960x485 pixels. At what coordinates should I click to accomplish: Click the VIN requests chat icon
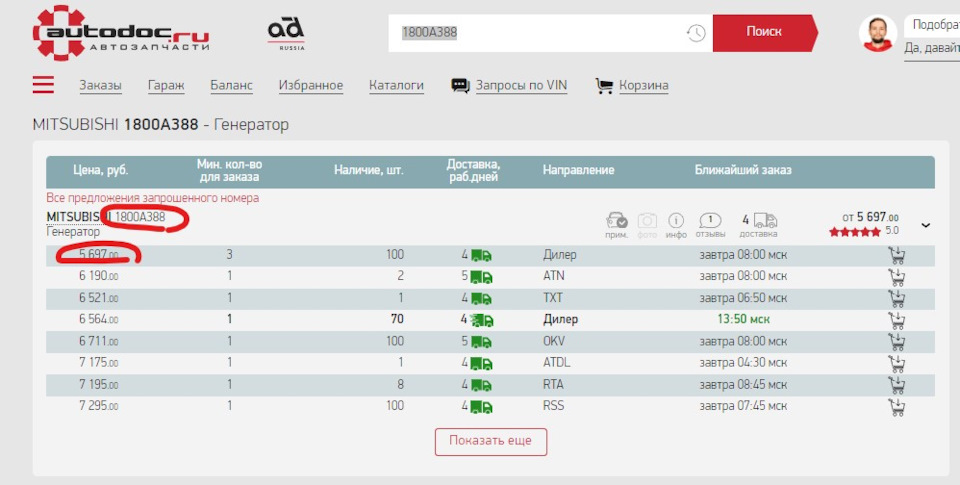coord(460,86)
